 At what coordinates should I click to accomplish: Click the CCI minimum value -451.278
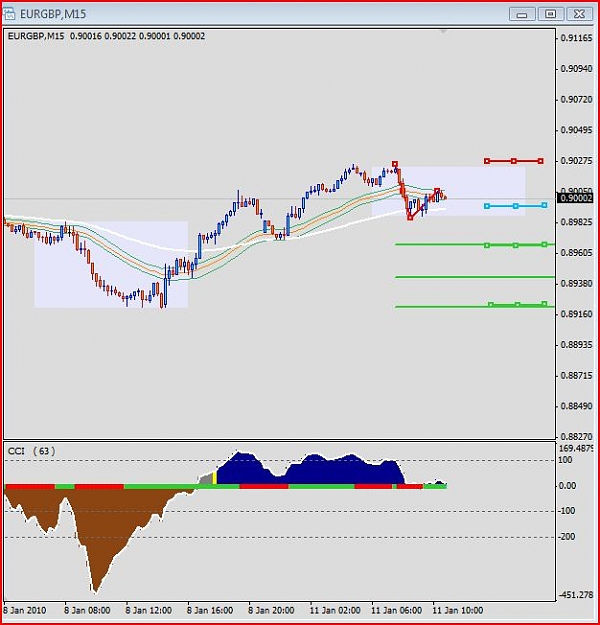(x=576, y=595)
